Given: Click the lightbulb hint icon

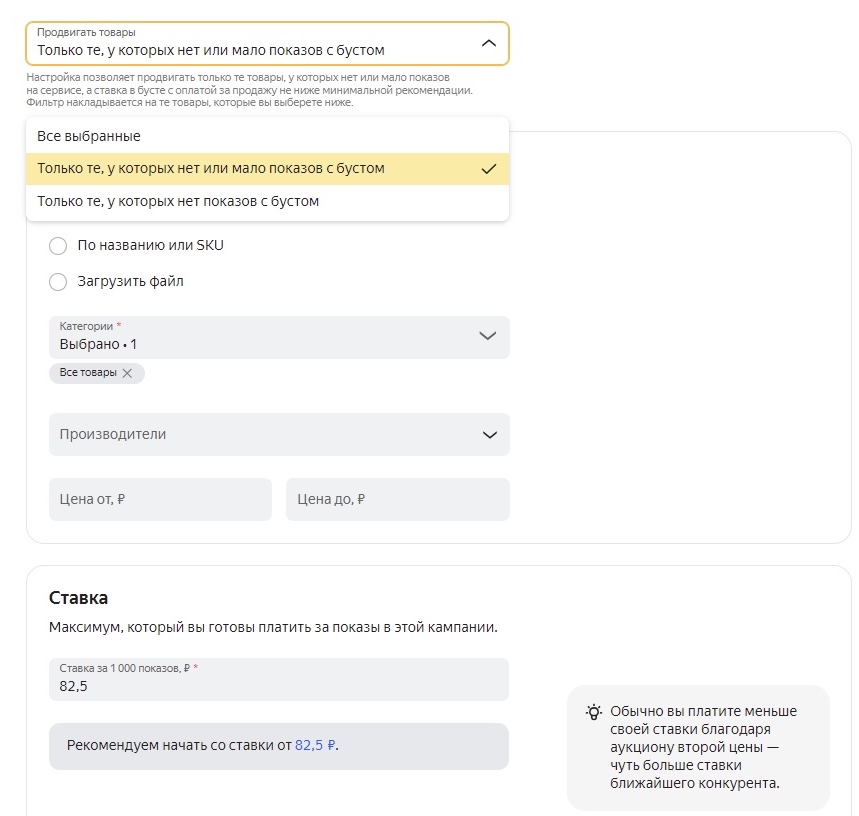Looking at the screenshot, I should click(594, 712).
